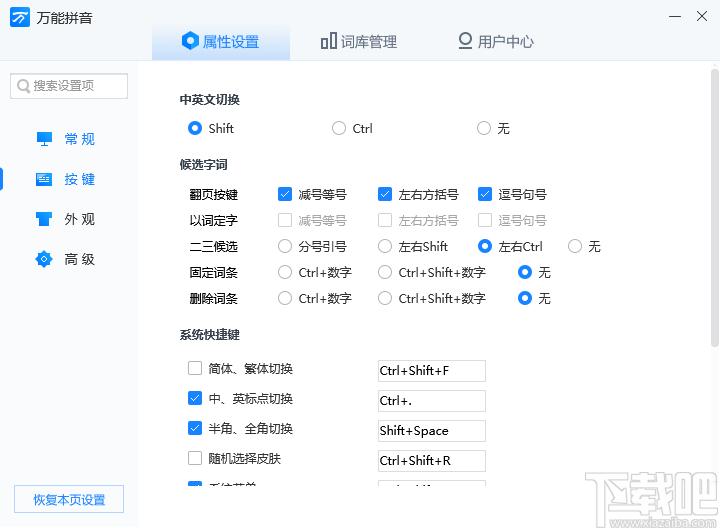720x528 pixels.
Task: Select Ctrl+数字 for 删除词条
Action: [285, 298]
